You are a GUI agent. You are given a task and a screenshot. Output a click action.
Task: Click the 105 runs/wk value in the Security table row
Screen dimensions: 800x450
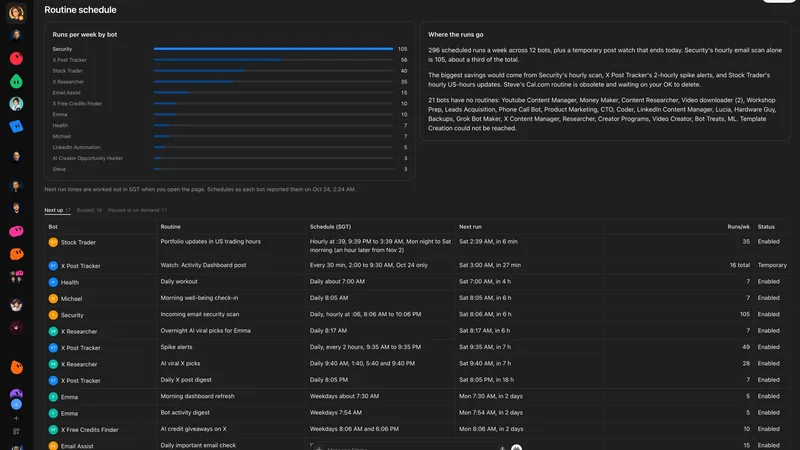coord(745,314)
